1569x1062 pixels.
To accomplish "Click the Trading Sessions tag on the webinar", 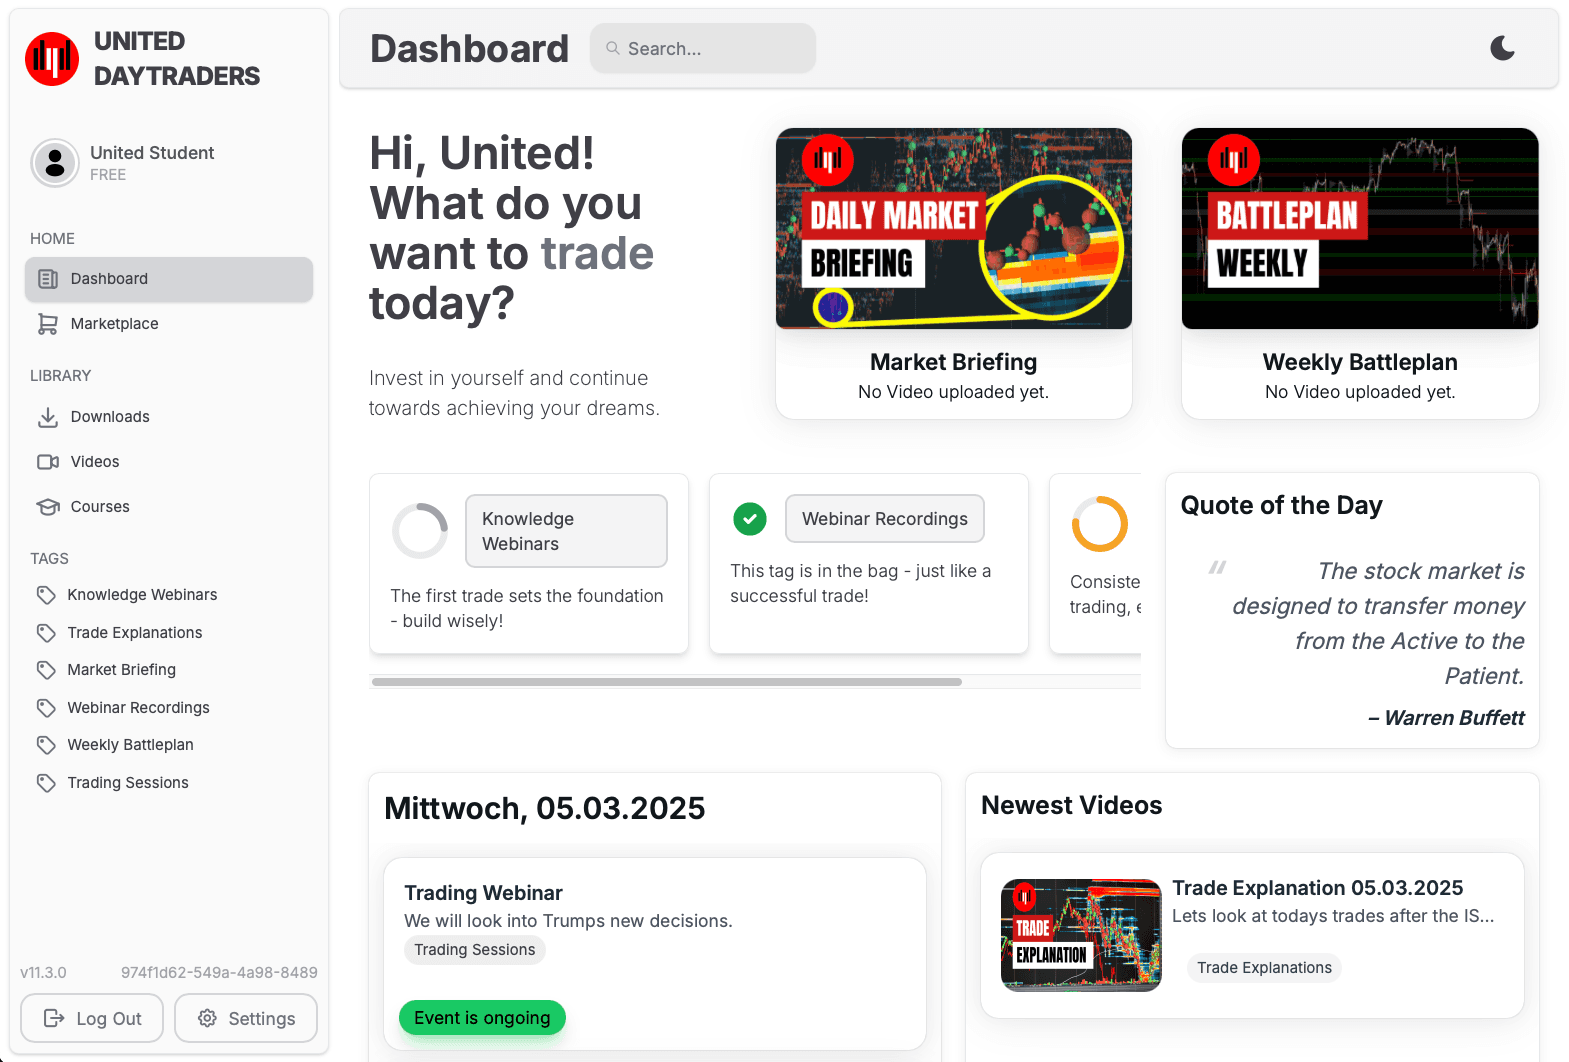I will pos(474,950).
